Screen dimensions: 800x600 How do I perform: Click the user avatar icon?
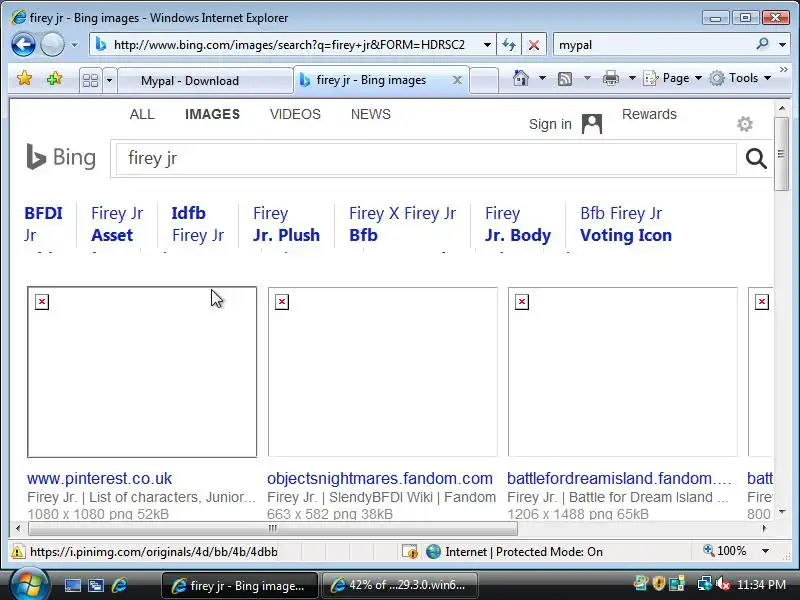592,124
